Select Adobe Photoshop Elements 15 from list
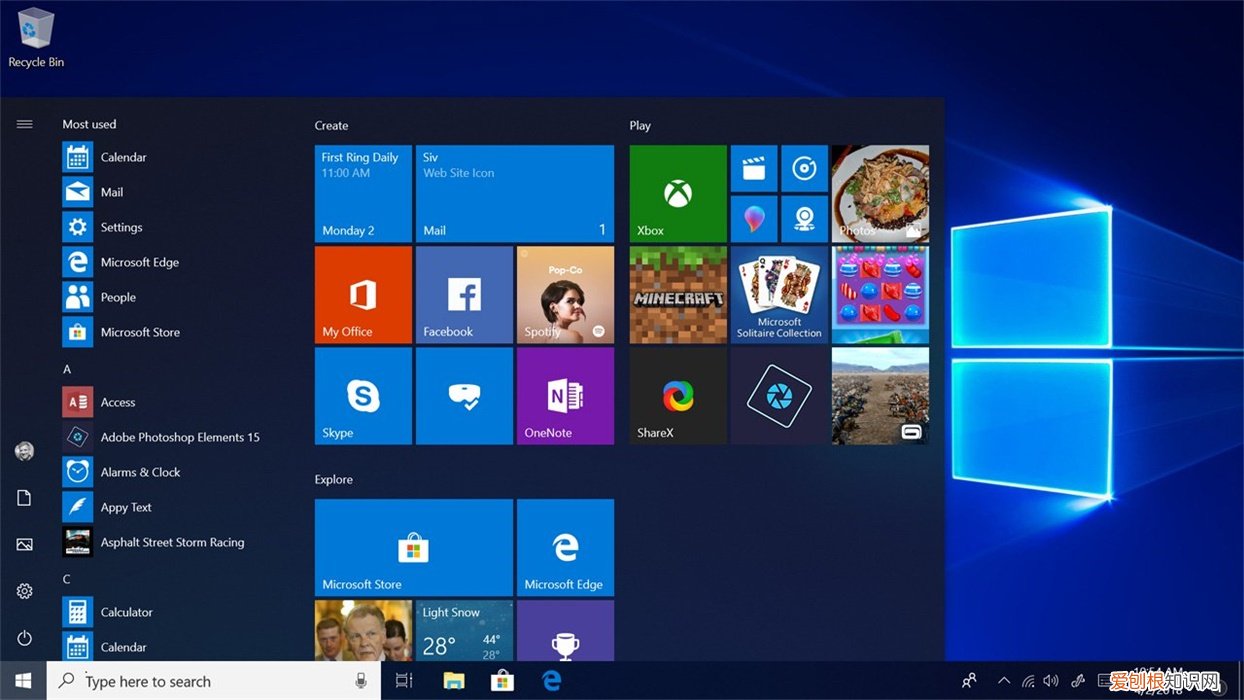 tap(179, 437)
